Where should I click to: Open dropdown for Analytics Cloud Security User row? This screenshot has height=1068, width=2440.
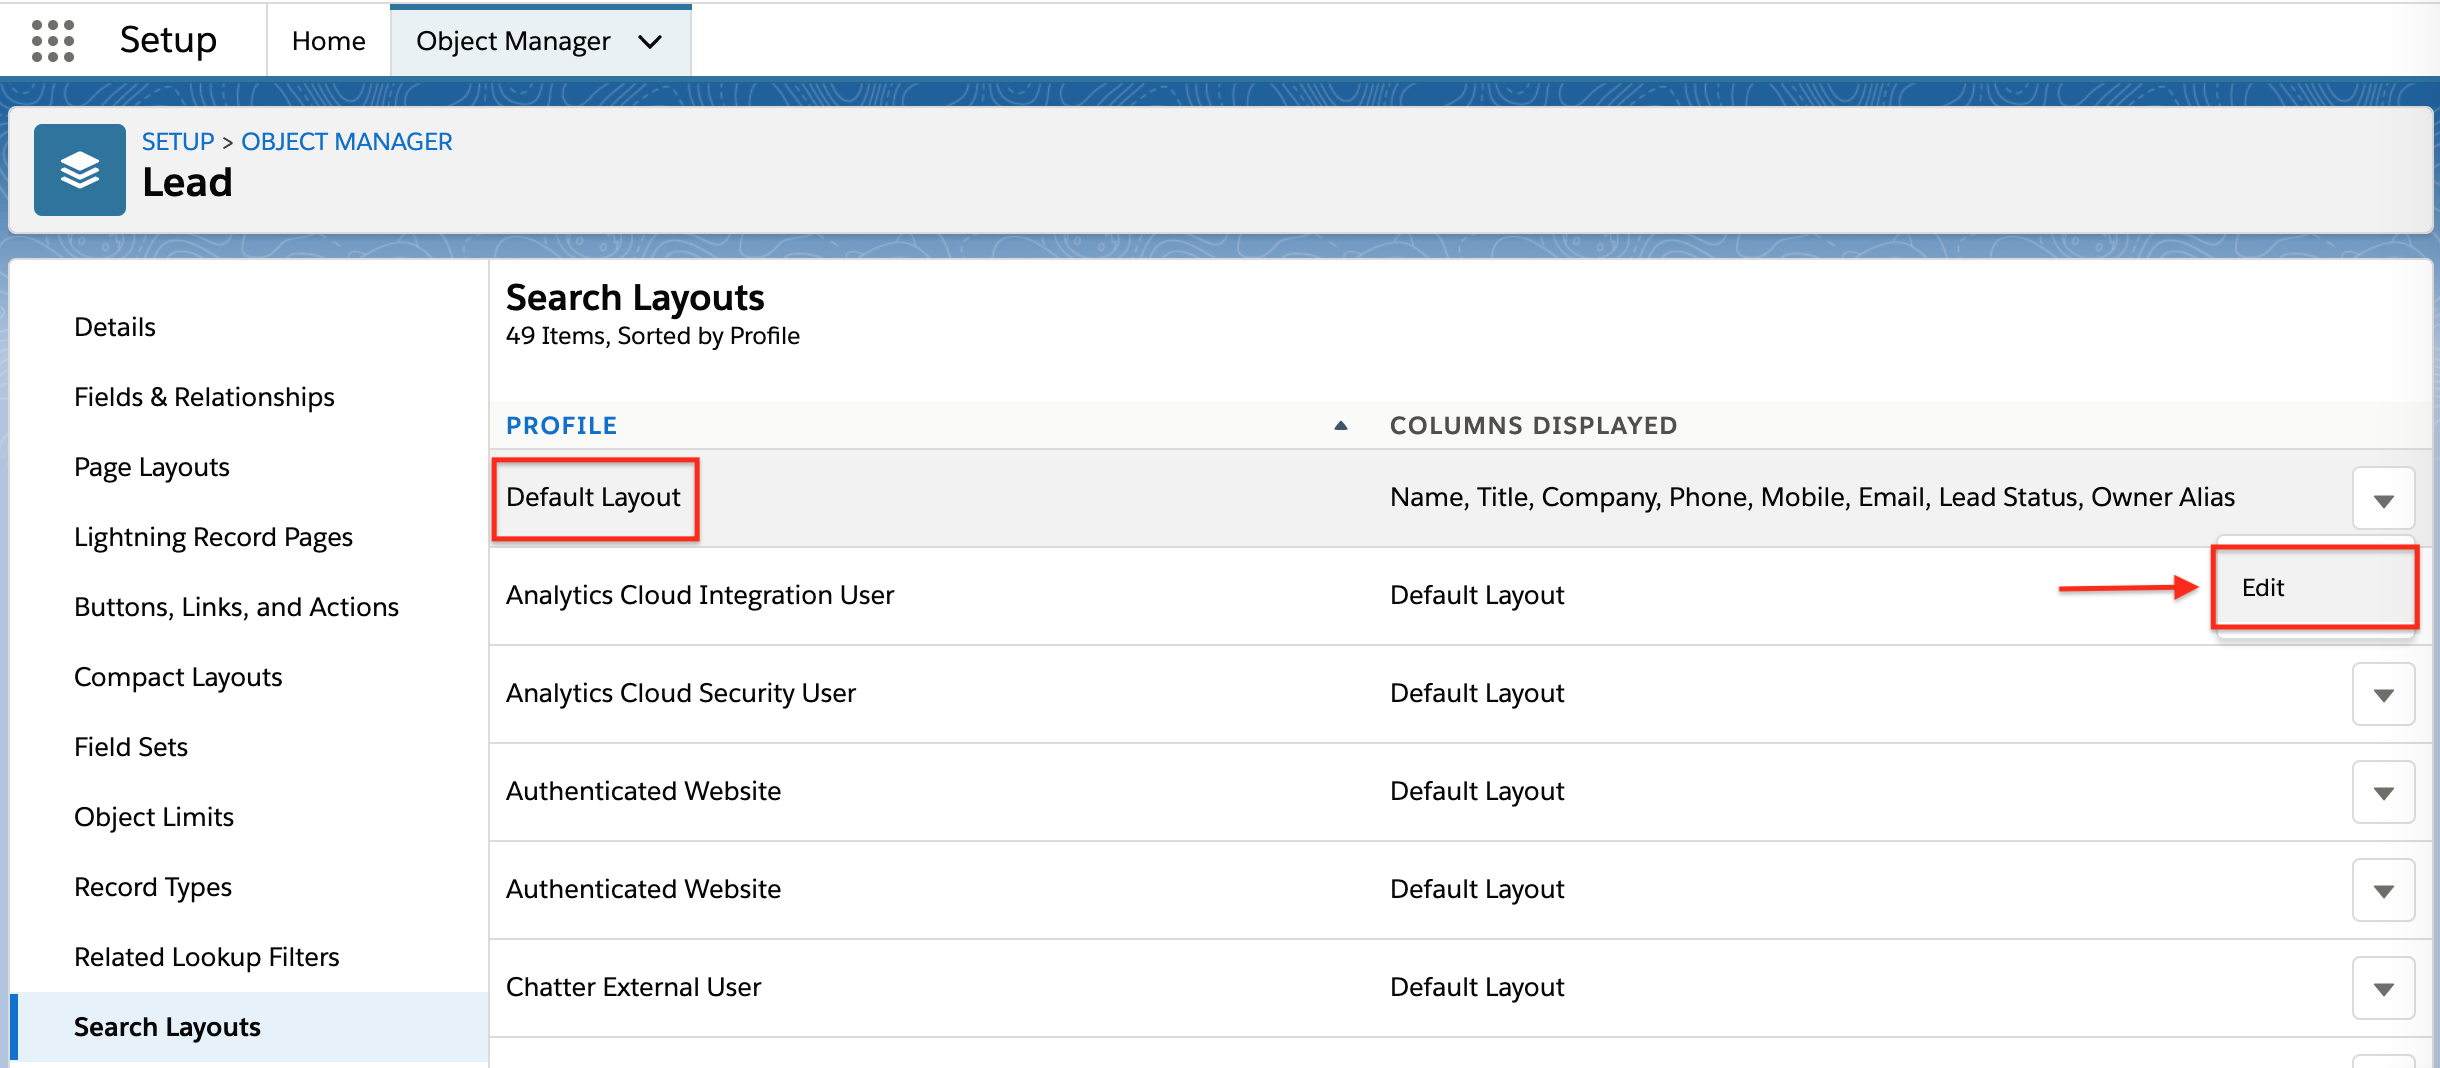click(x=2383, y=694)
